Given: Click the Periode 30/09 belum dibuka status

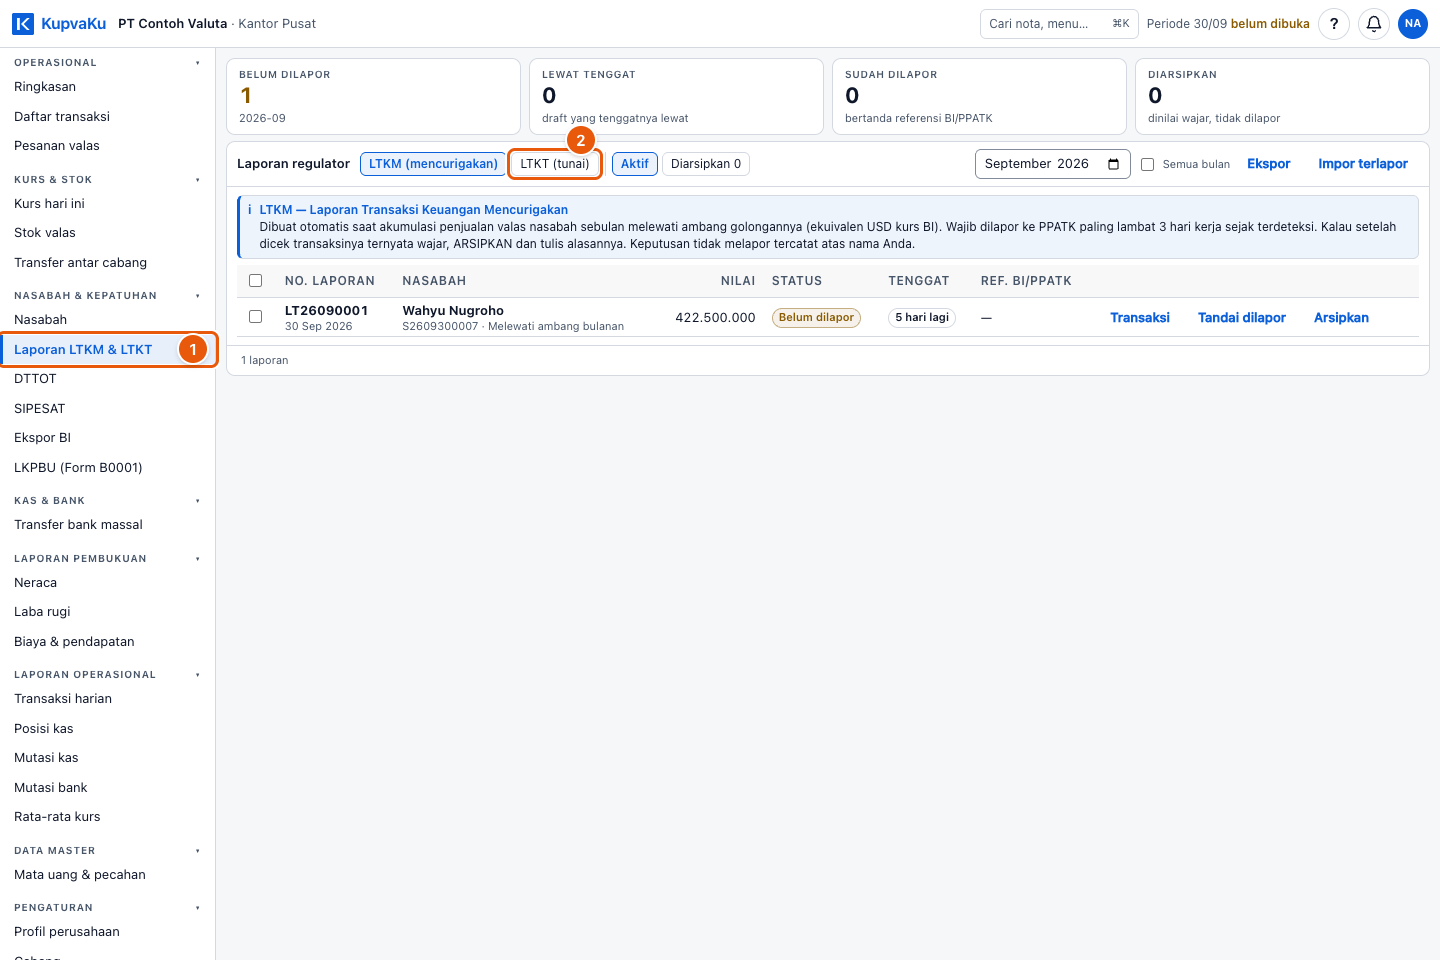Looking at the screenshot, I should tap(1228, 24).
